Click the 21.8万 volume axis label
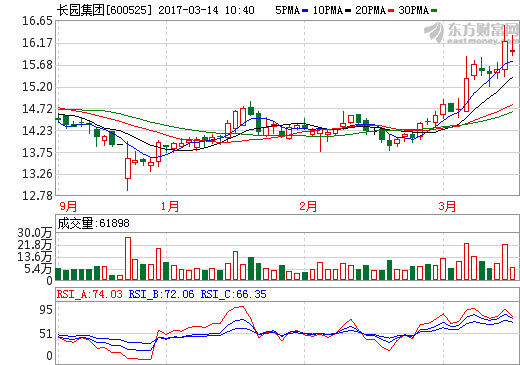The height and width of the screenshot is (365, 520). click(35, 245)
